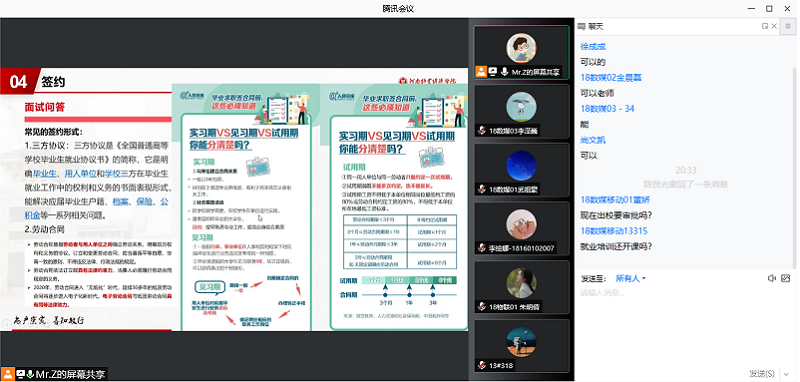Click the screen share icon on Mr.Z tile
Screen dimensions: 800x382
(x=492, y=72)
